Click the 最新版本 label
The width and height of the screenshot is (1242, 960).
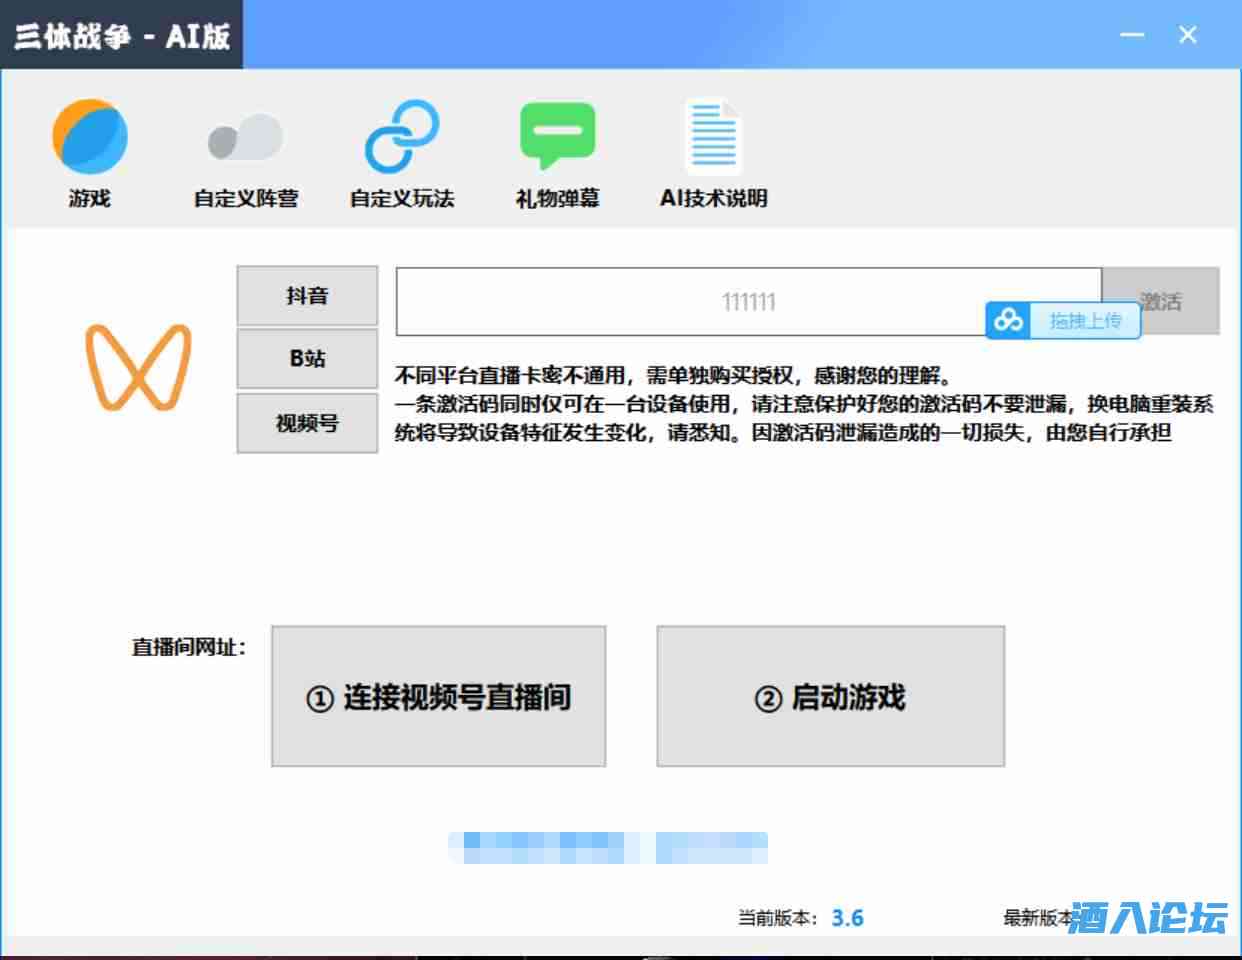[1037, 918]
